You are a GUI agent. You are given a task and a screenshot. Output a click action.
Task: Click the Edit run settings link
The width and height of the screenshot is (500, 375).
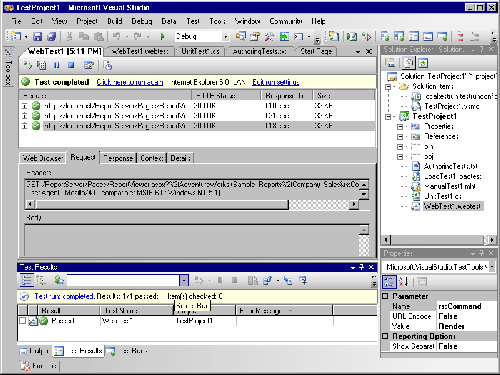pos(275,82)
